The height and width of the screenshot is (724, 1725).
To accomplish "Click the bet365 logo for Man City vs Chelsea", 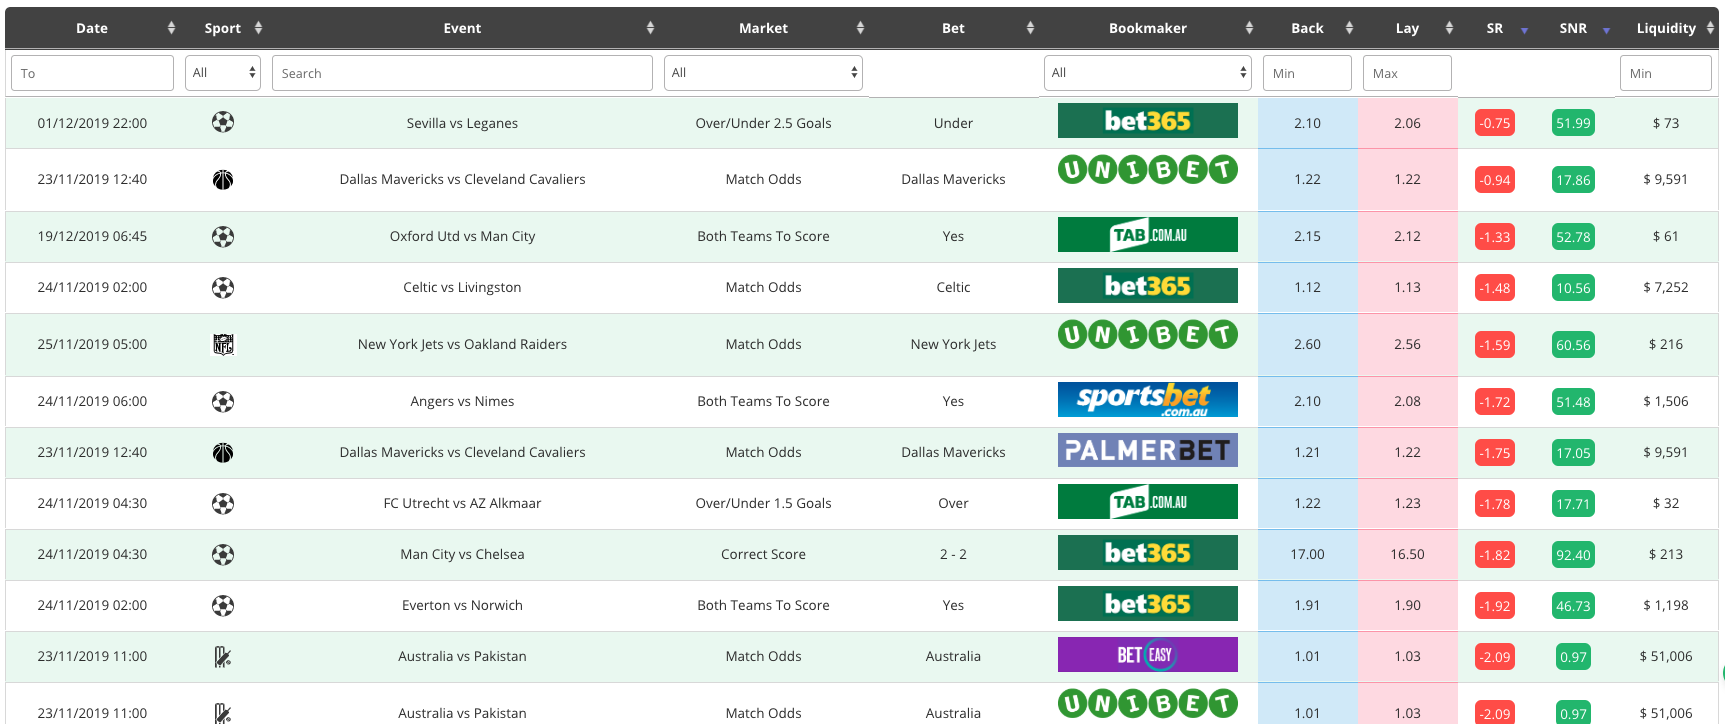I will click(x=1148, y=553).
